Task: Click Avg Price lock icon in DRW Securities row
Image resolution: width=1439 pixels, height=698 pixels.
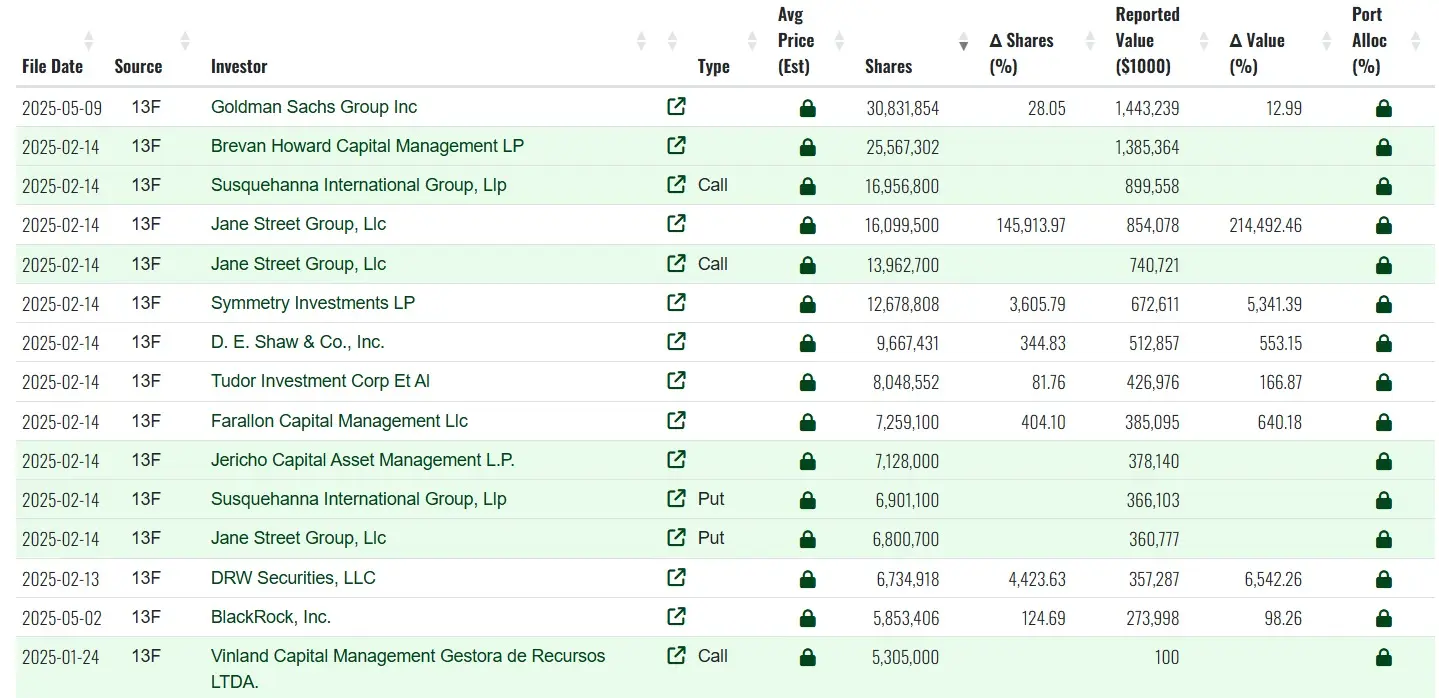Action: [x=808, y=579]
